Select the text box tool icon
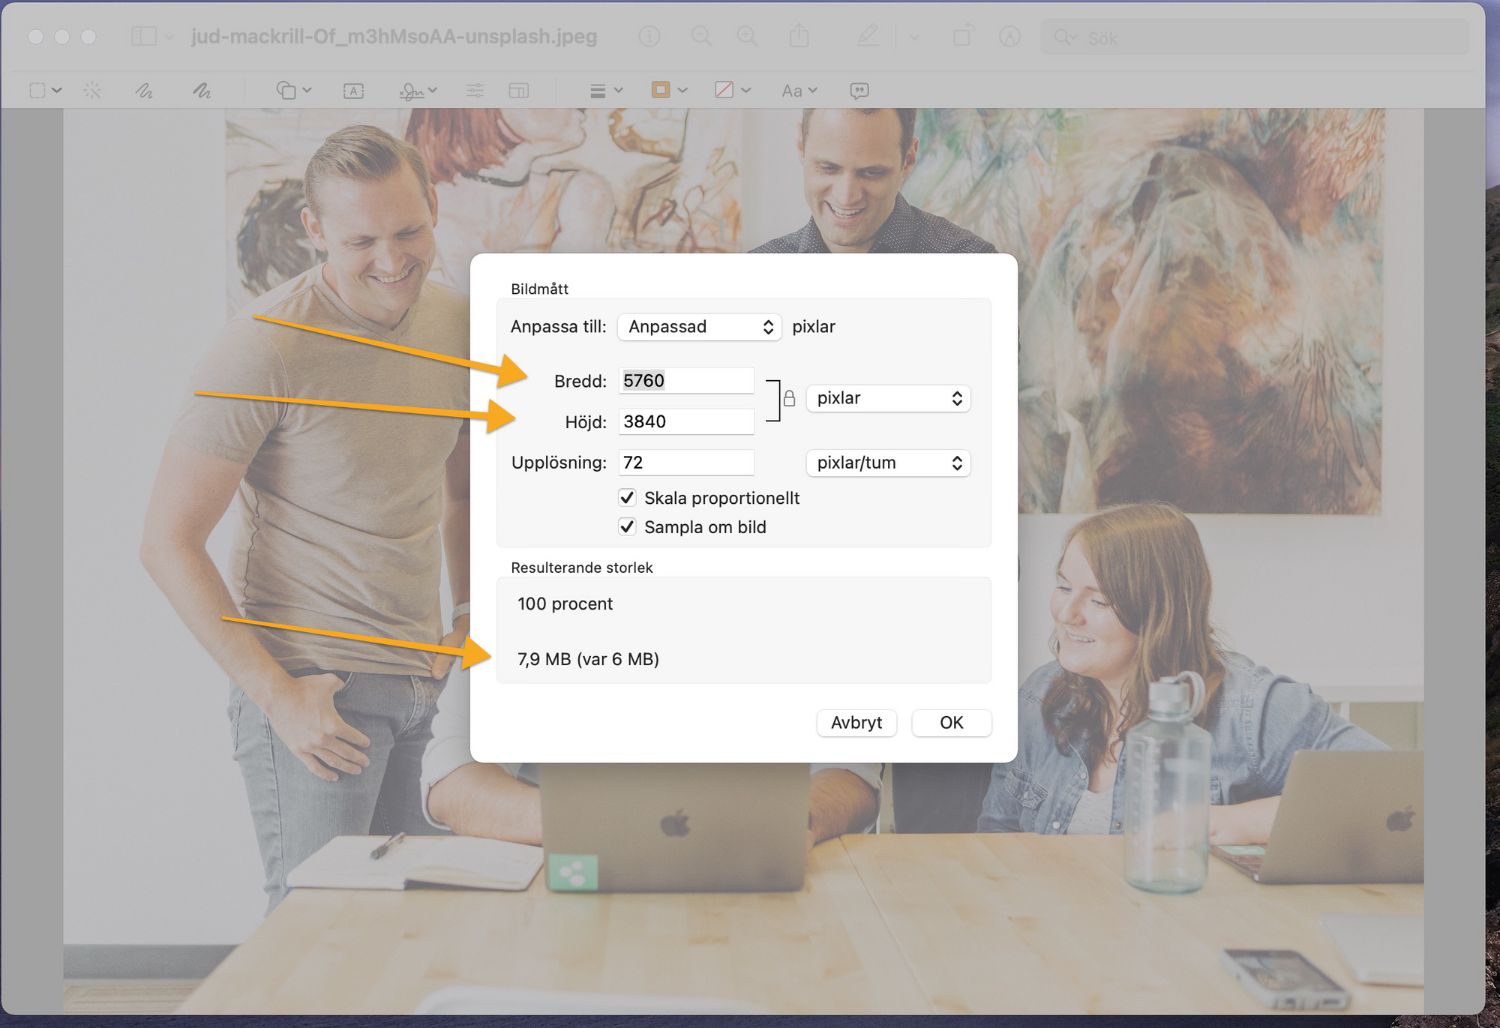 [353, 91]
